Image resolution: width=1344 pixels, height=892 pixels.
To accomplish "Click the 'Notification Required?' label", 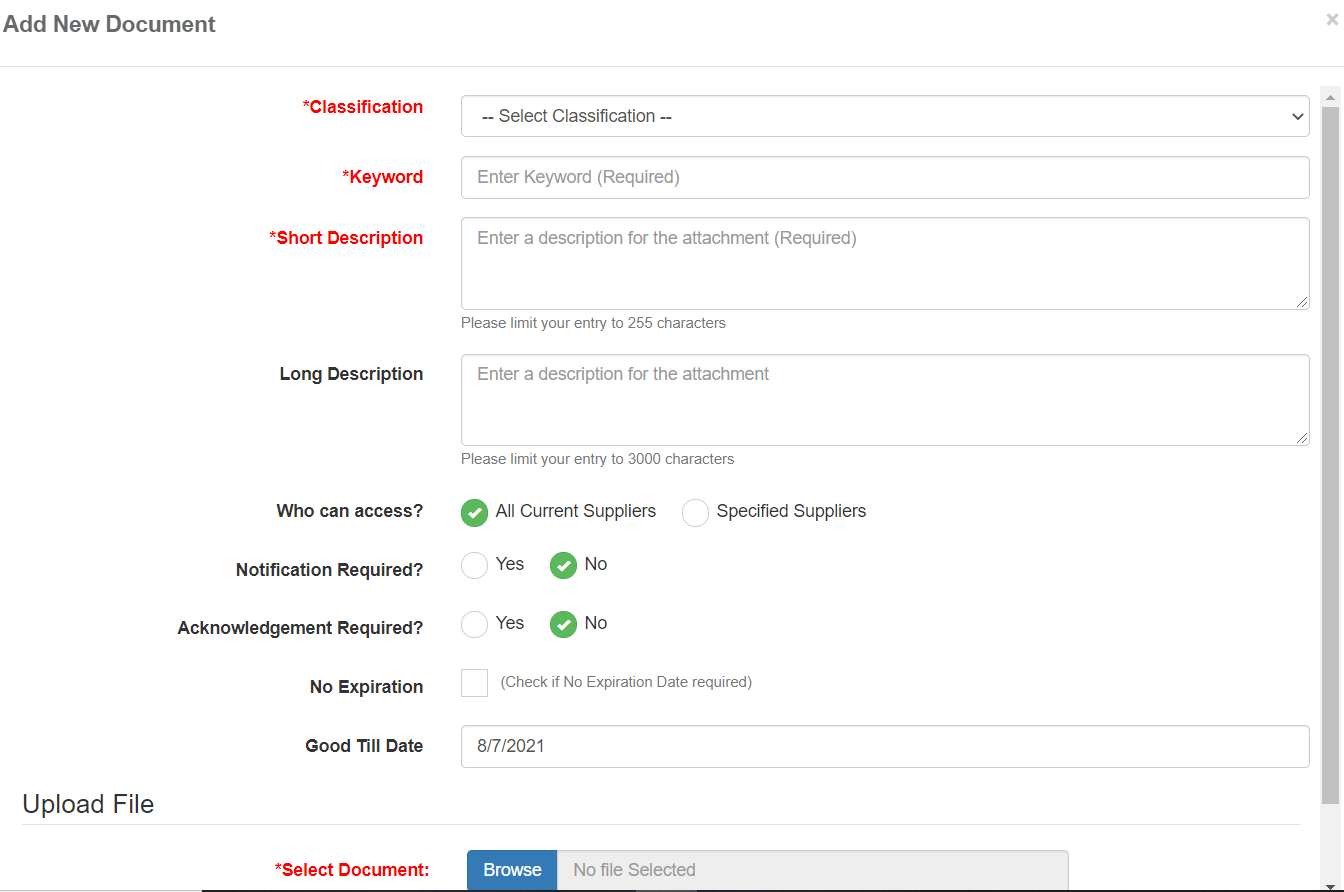I will click(330, 570).
